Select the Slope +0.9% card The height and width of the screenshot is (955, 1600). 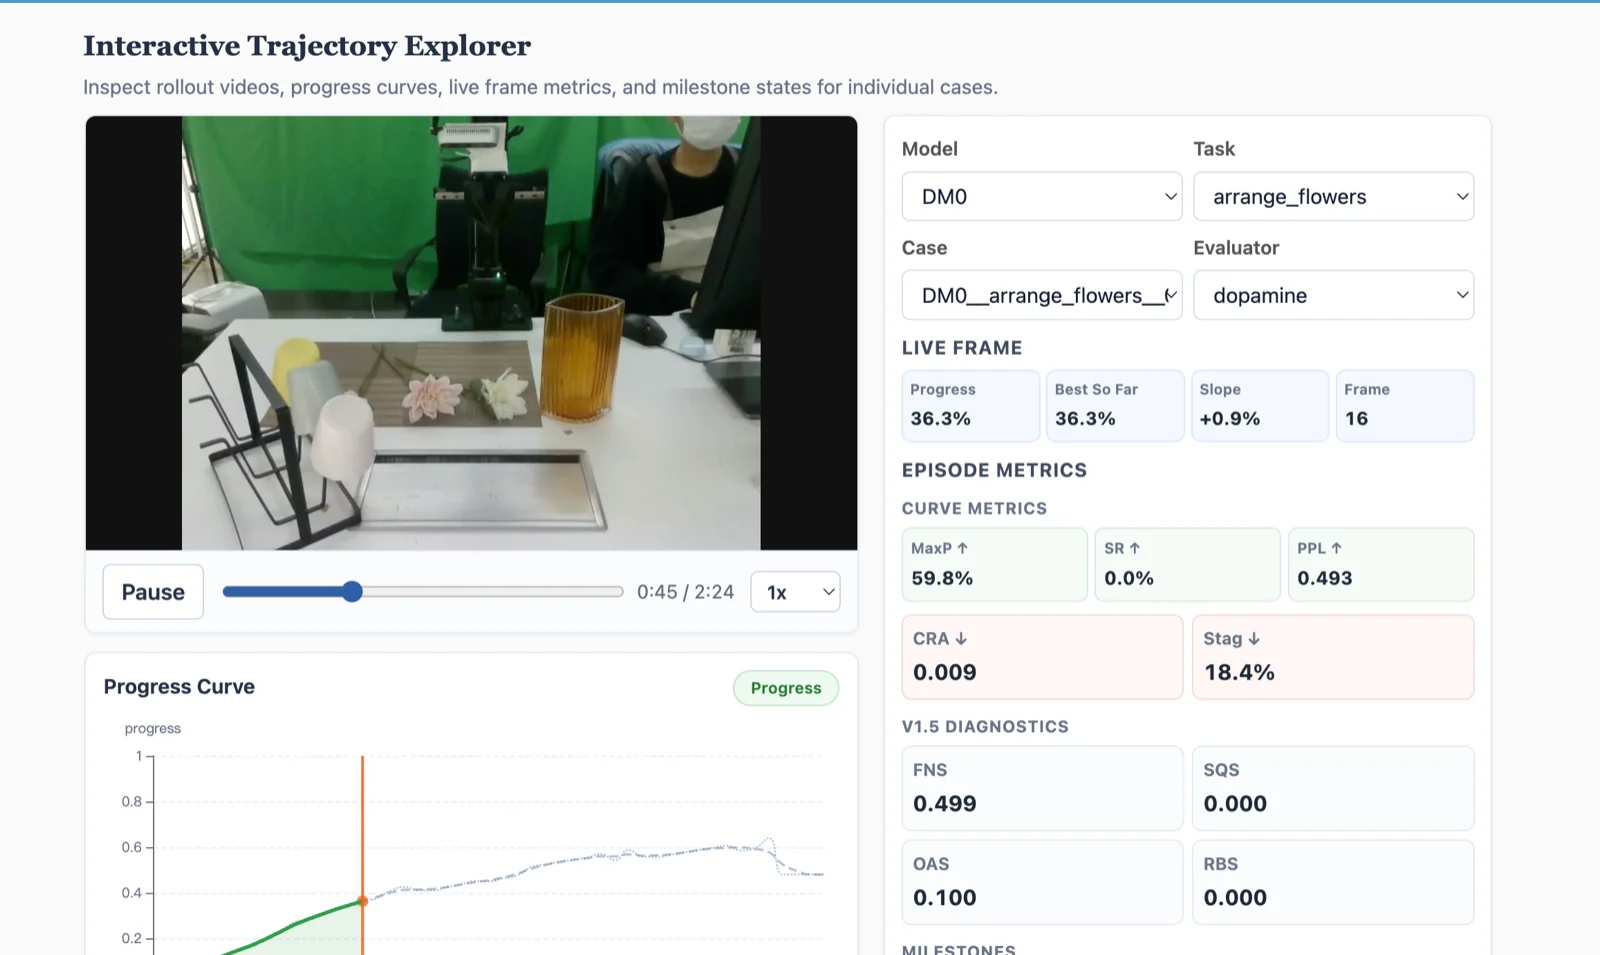(1260, 405)
